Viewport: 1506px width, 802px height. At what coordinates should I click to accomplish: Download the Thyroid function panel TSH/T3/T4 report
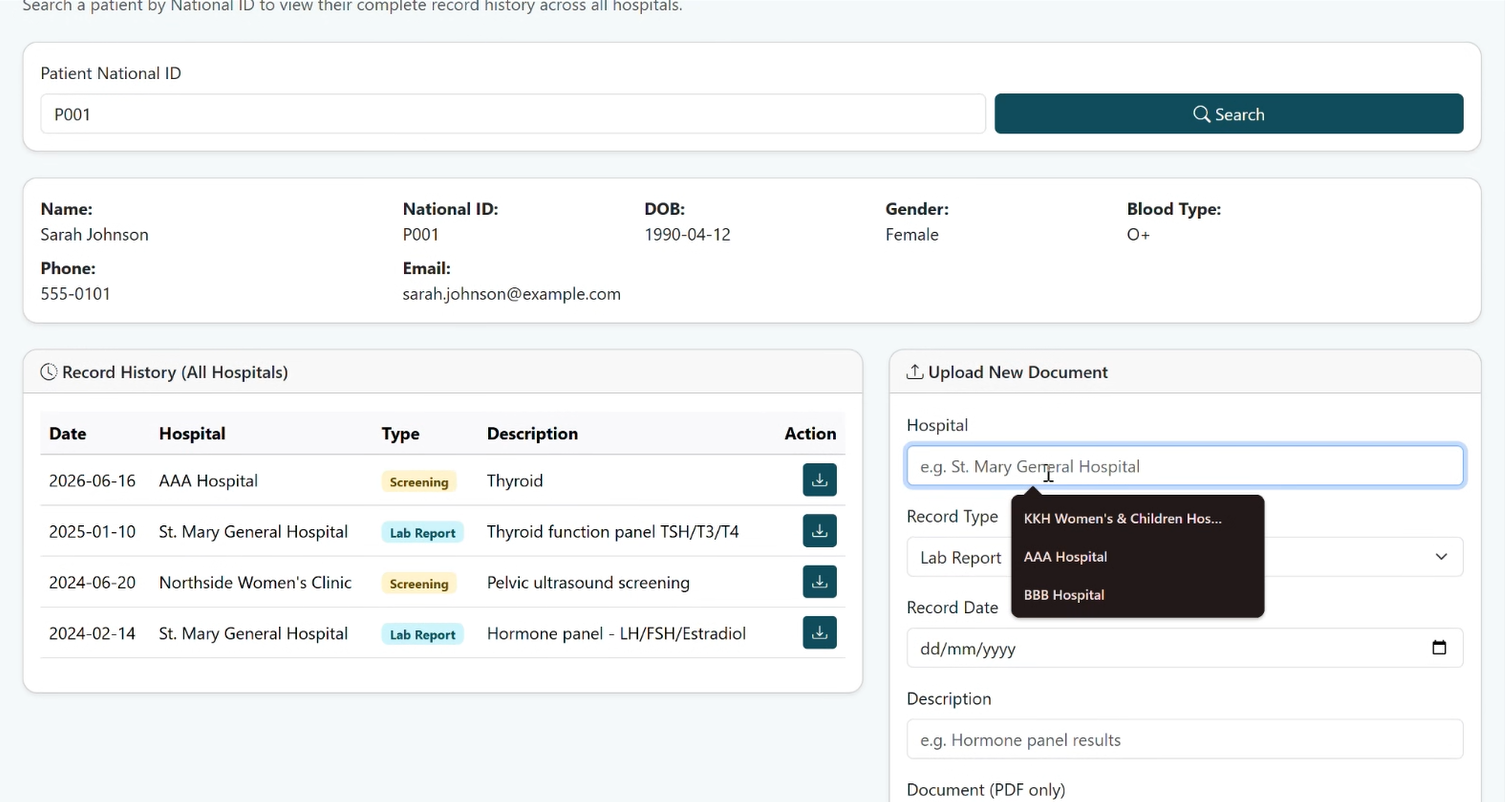pyautogui.click(x=820, y=531)
